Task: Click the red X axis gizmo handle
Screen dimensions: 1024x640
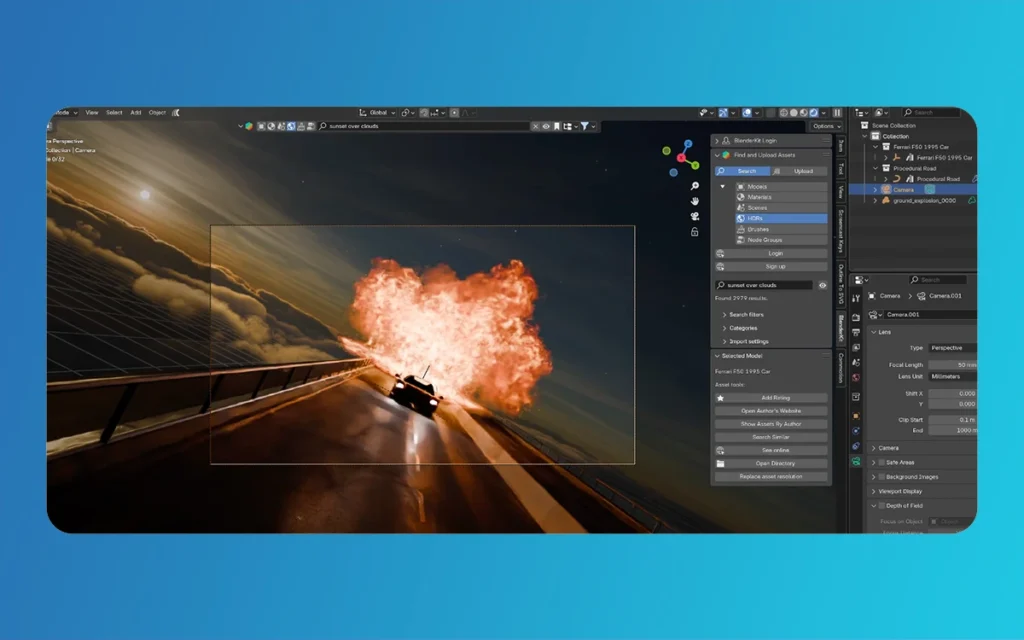Action: [681, 157]
